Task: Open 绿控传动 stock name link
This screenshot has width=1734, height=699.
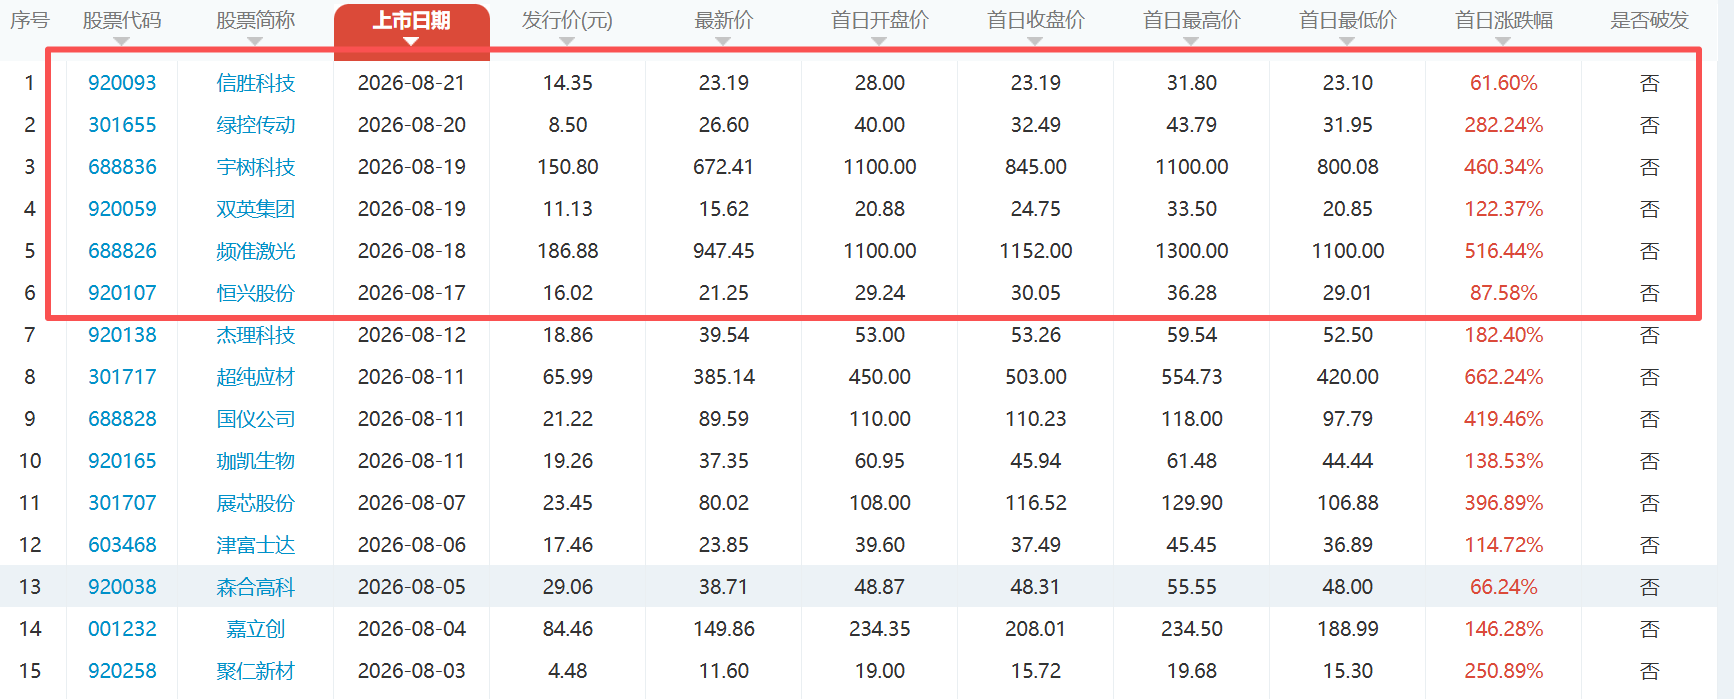Action: [256, 125]
